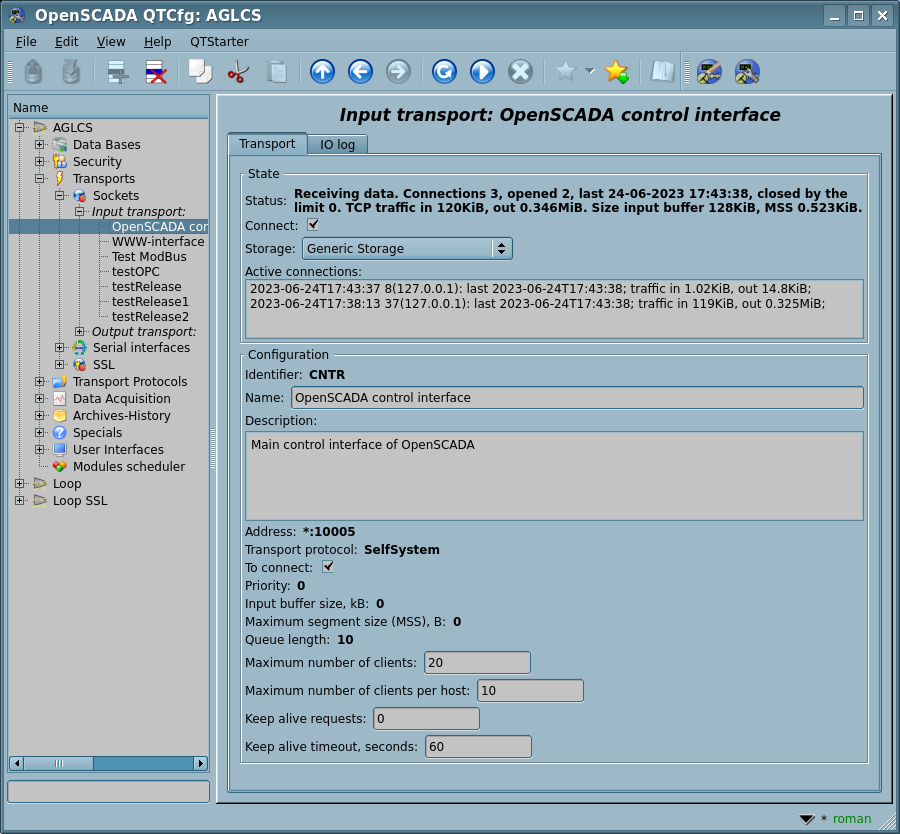Click the Cut scissors toolbar icon
900x834 pixels.
pos(238,72)
